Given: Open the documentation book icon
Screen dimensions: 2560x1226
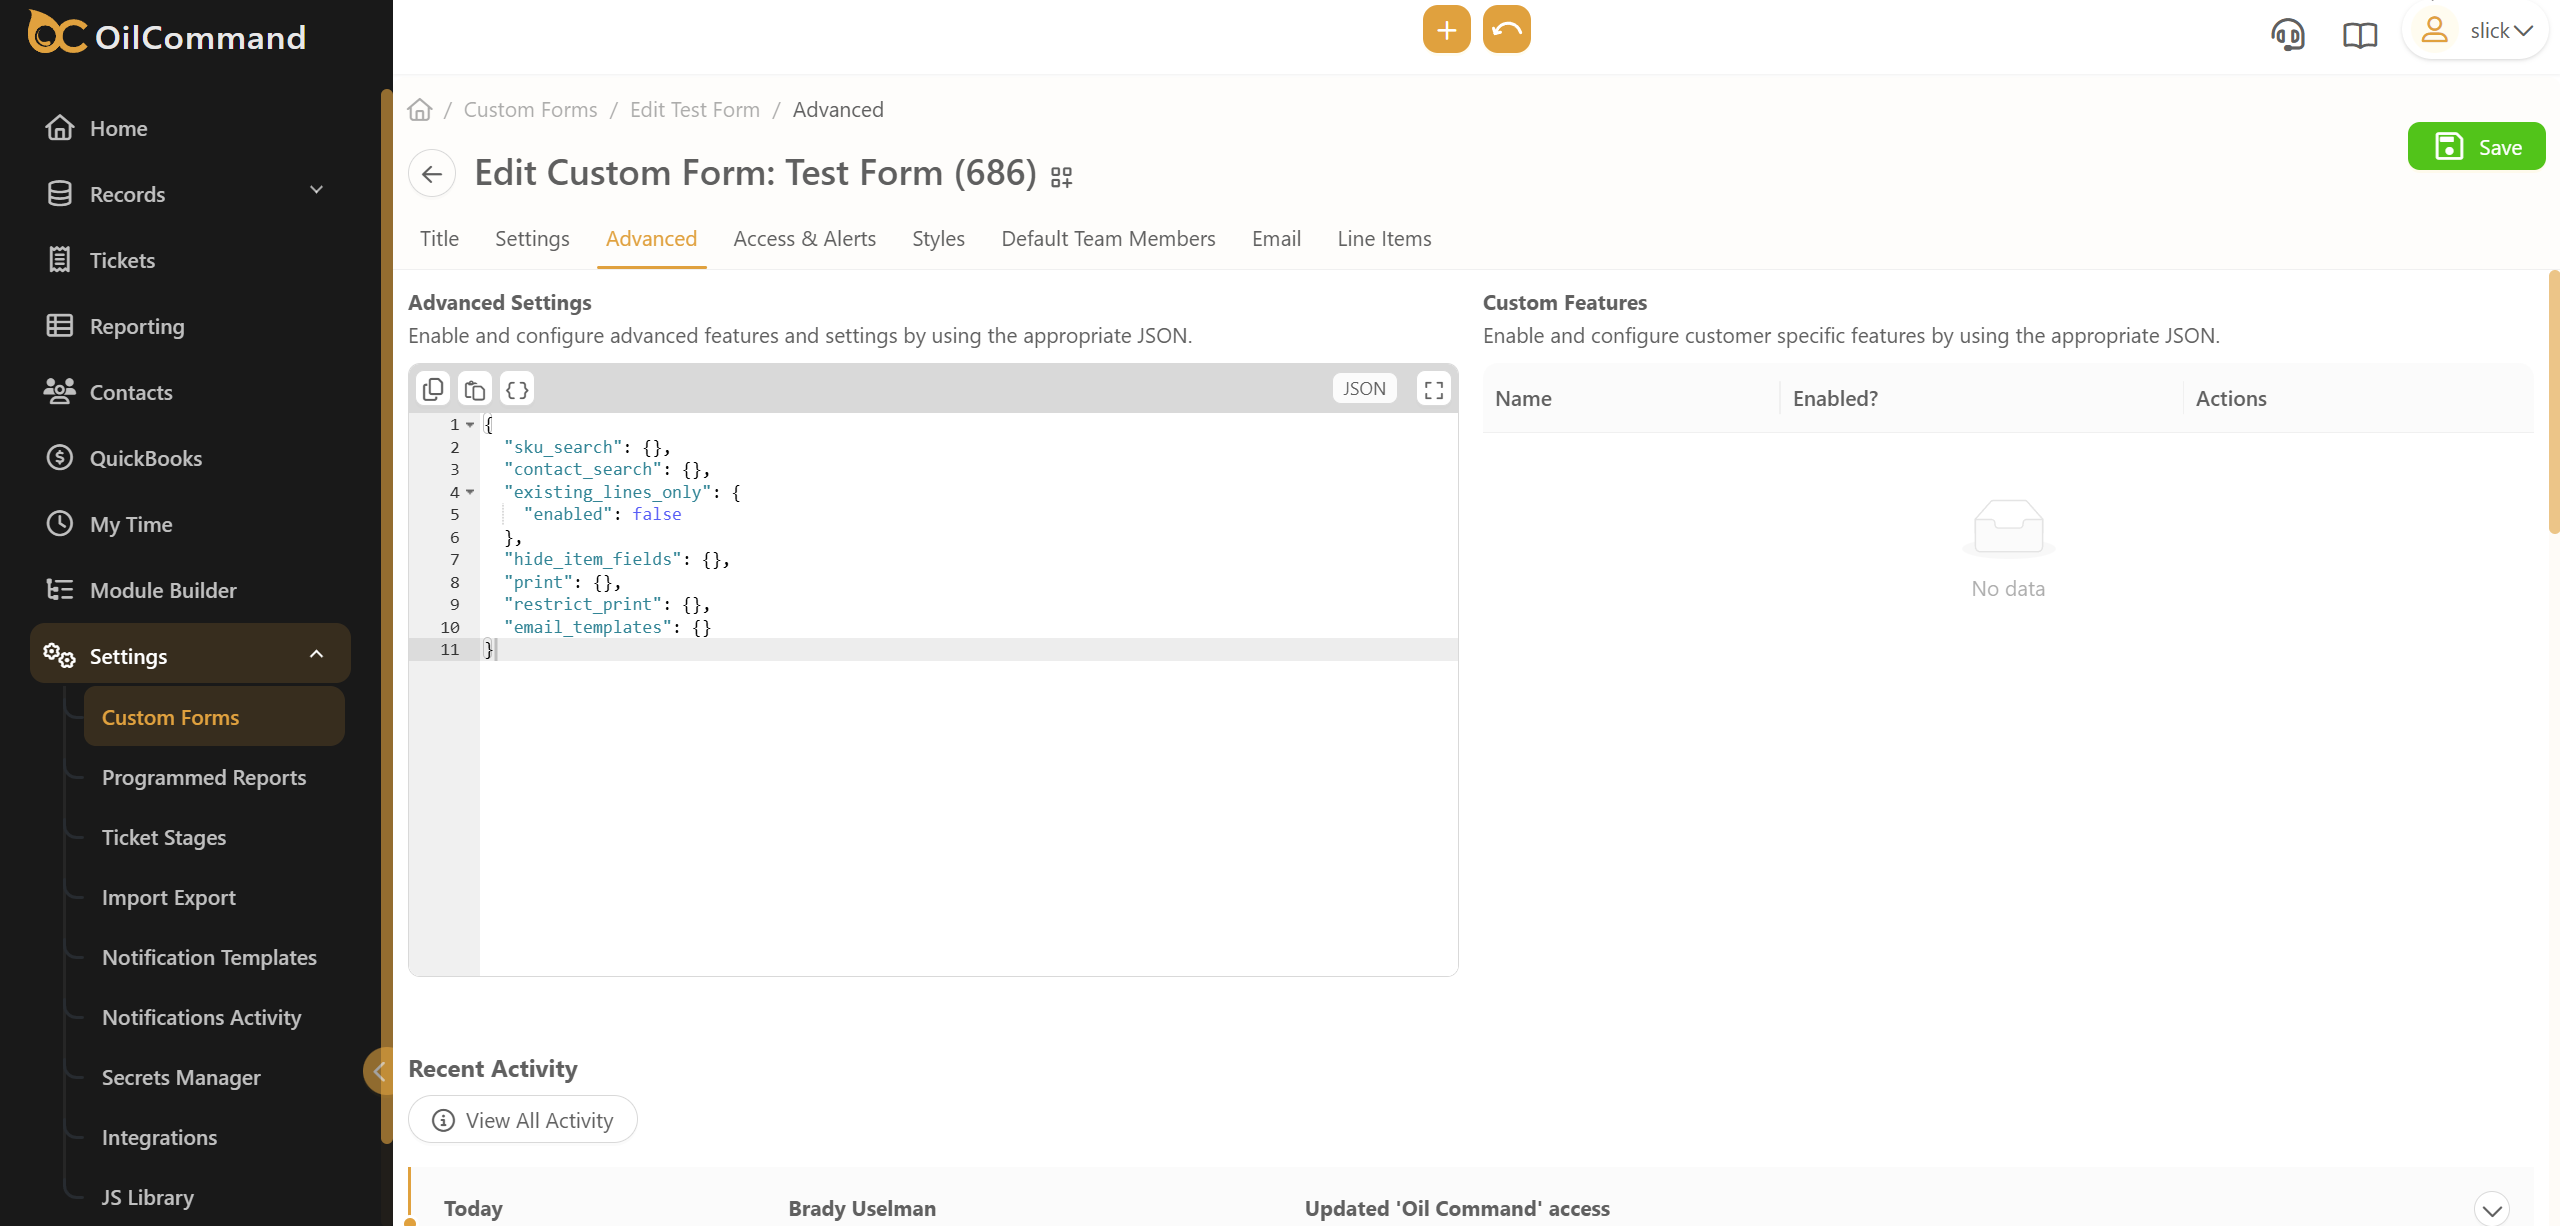Looking at the screenshot, I should [x=2359, y=35].
